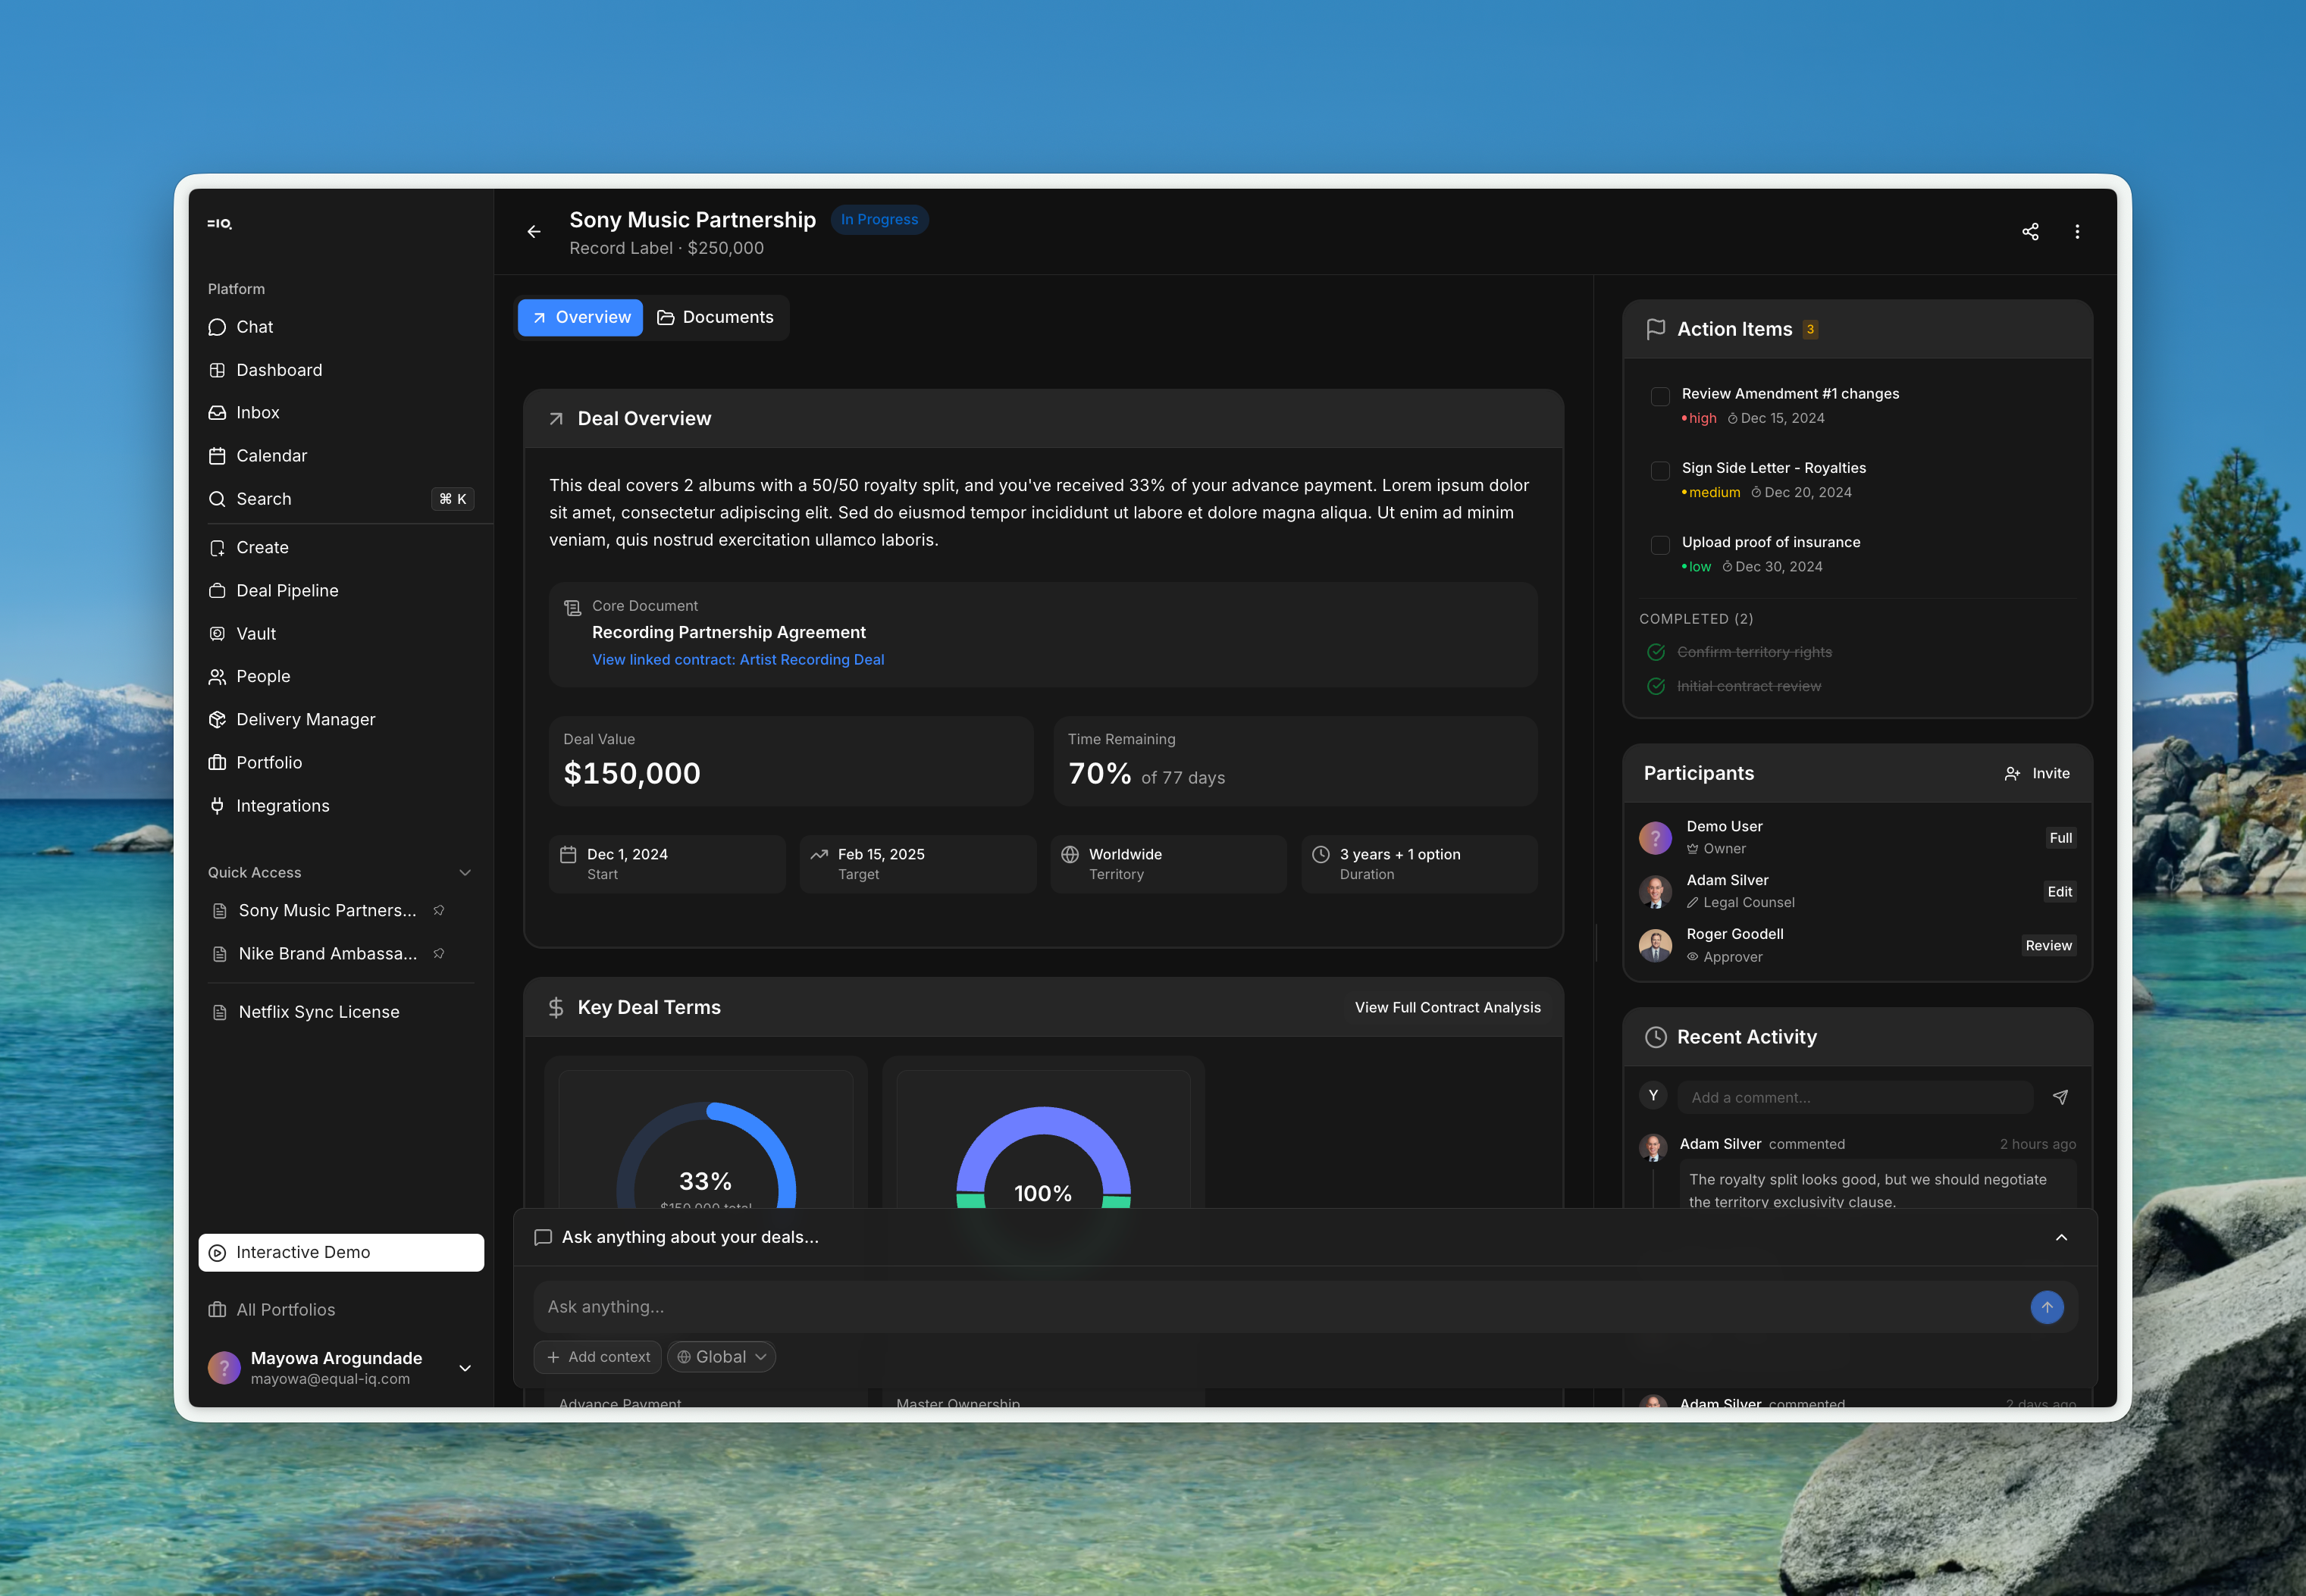Viewport: 2306px width, 1596px height.
Task: Click the back arrow beside Sony Music Partnership
Action: pyautogui.click(x=534, y=232)
